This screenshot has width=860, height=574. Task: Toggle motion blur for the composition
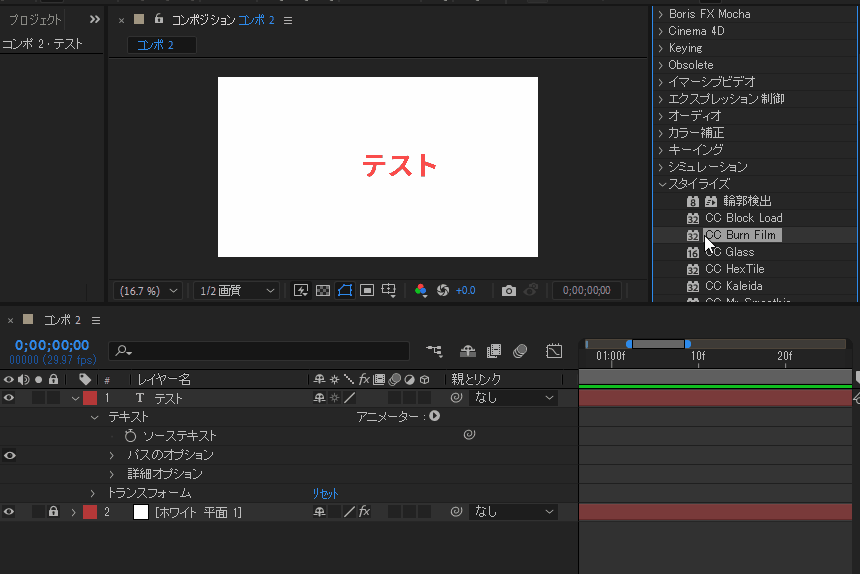[520, 351]
